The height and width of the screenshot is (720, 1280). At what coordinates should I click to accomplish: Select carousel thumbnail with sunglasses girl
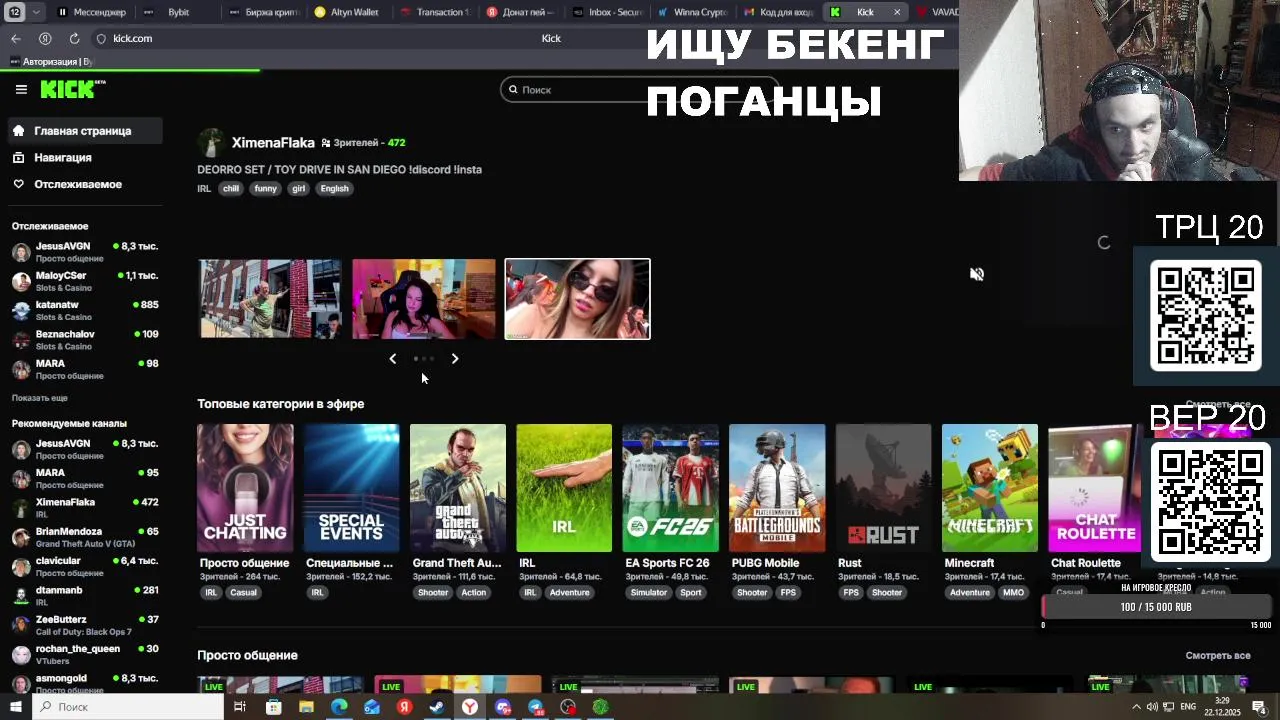[577, 299]
